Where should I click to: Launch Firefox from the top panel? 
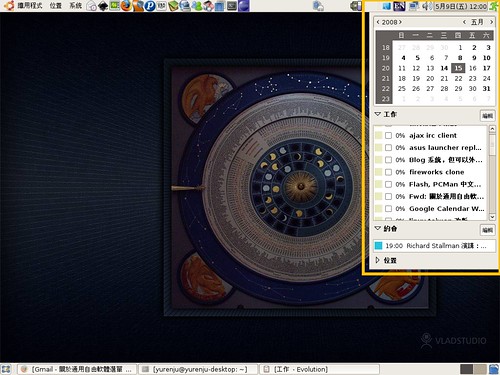(126, 6)
